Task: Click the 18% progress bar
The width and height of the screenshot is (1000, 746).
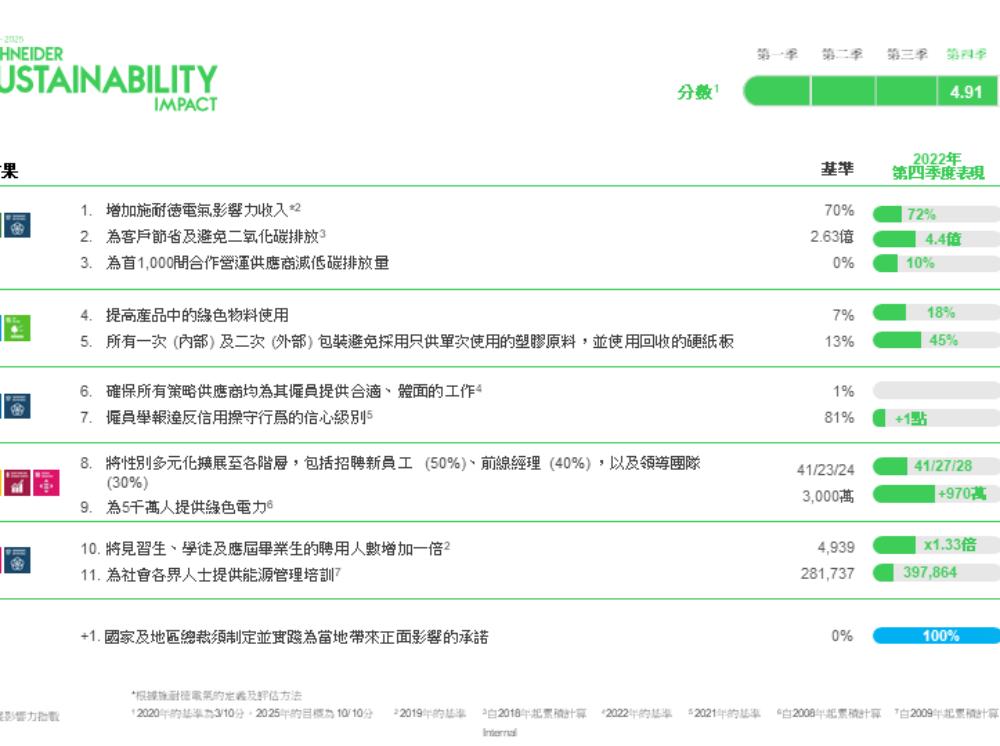Action: [x=936, y=312]
